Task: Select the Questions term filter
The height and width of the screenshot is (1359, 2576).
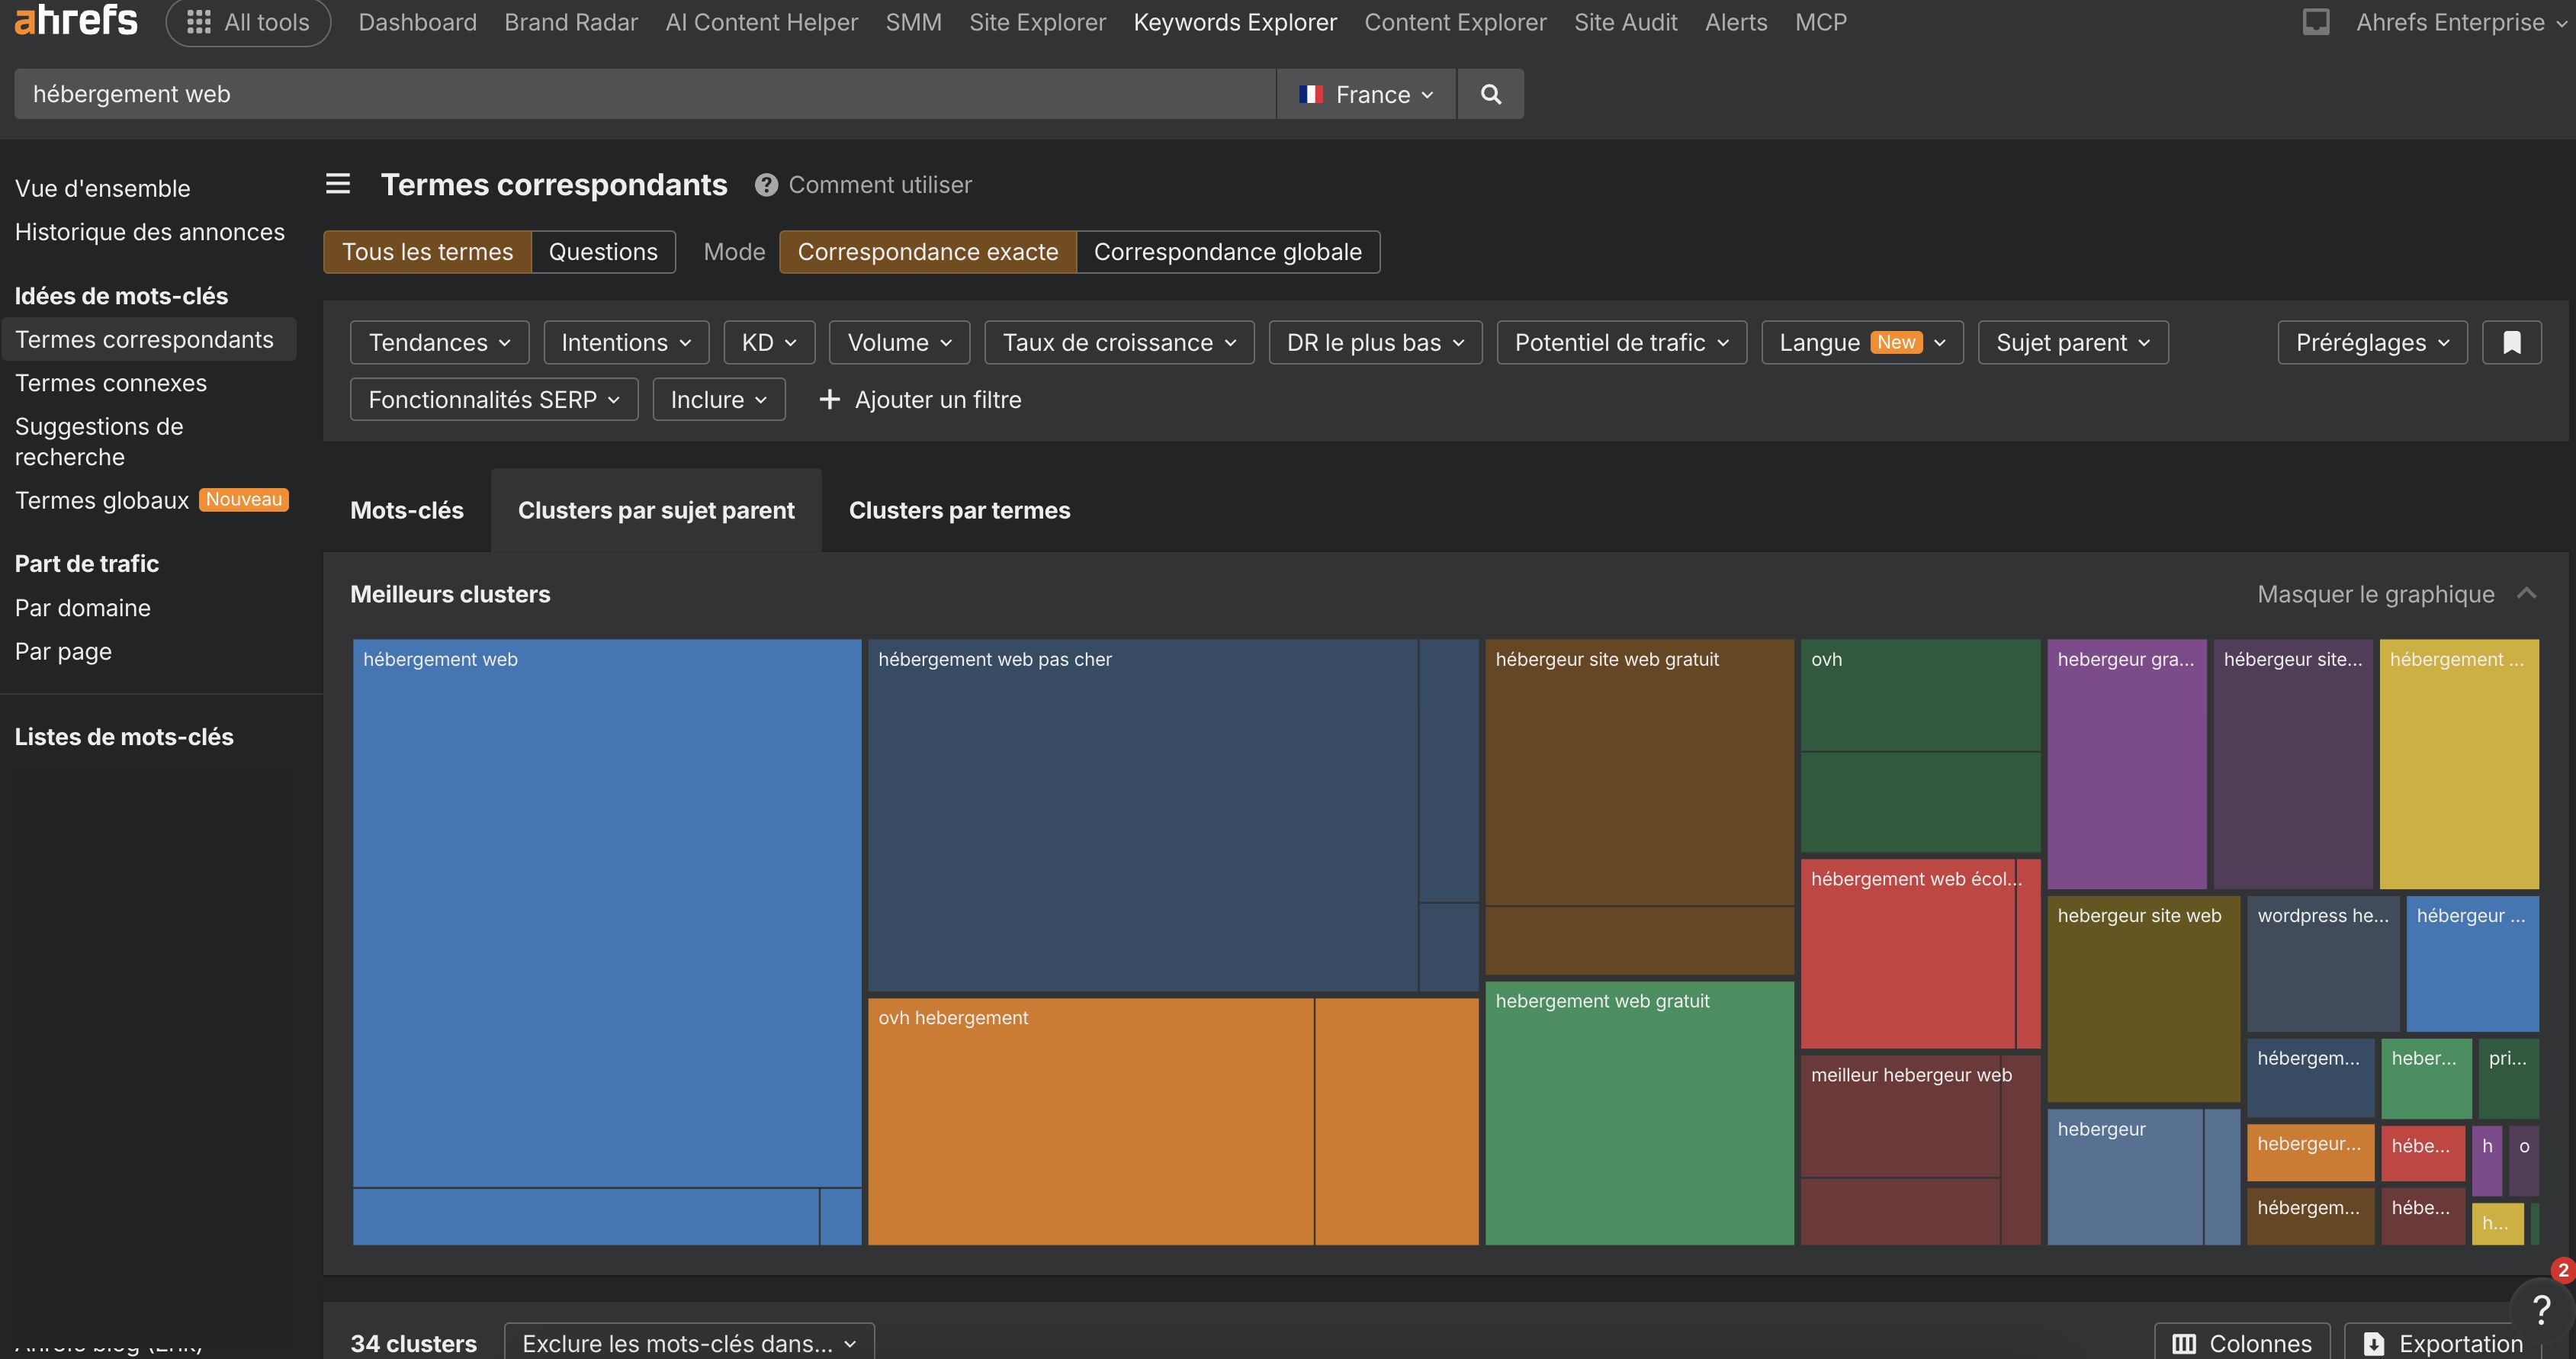Action: 603,252
